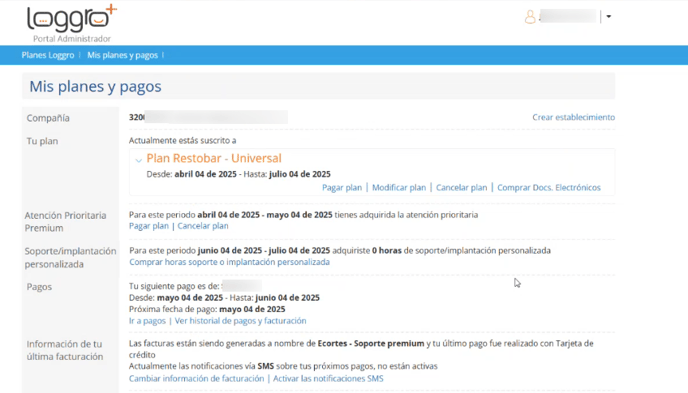Open the Mis planes y pagos menu

[122, 55]
